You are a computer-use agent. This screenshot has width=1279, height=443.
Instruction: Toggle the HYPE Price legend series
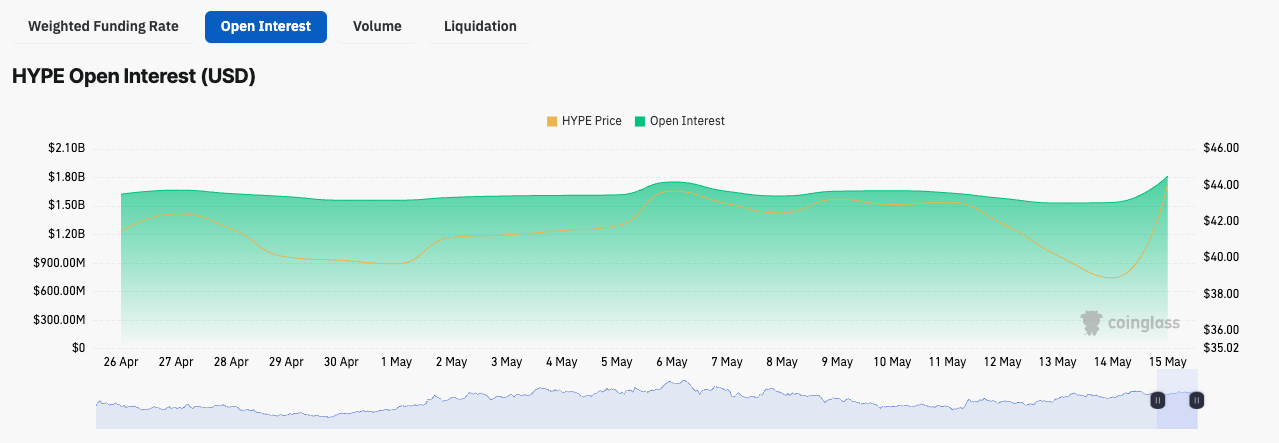click(584, 121)
